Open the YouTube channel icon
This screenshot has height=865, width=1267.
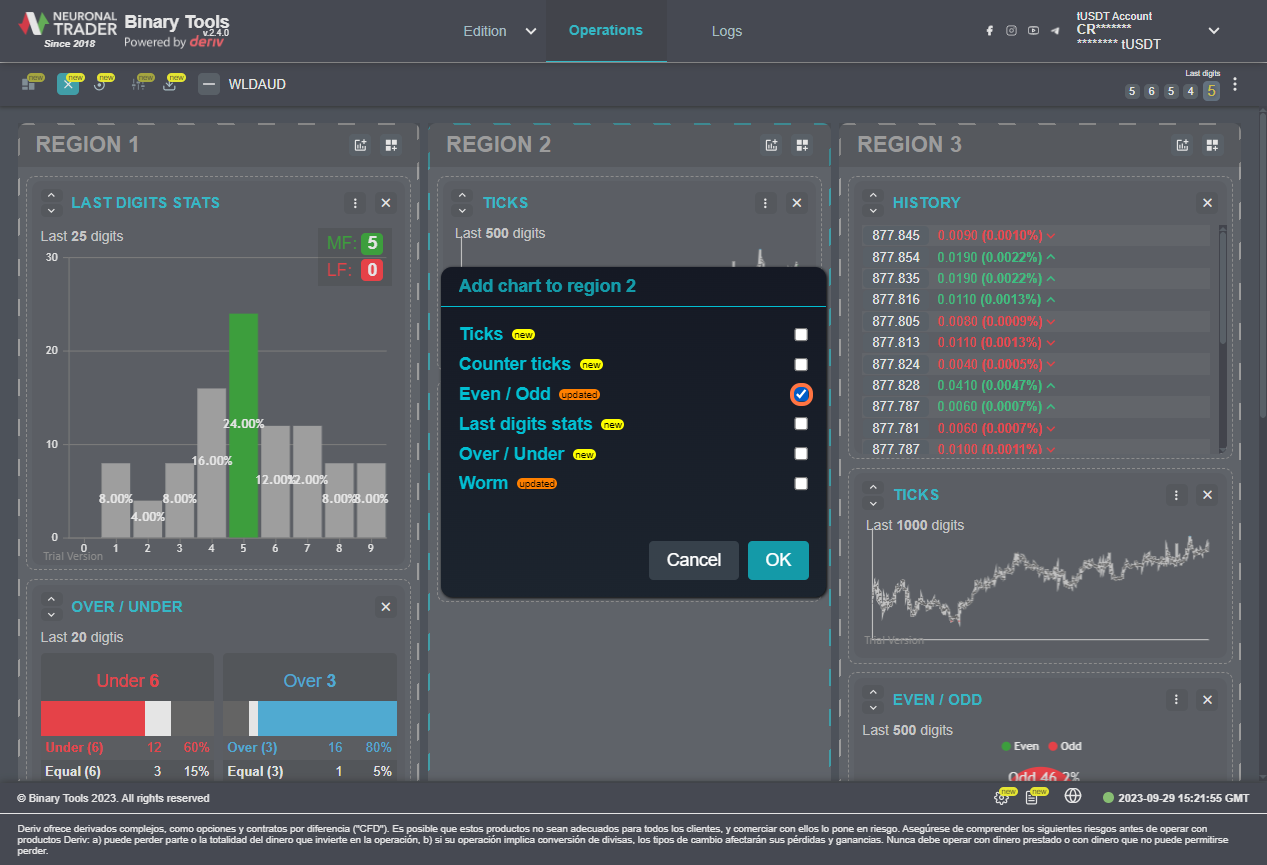click(1033, 31)
